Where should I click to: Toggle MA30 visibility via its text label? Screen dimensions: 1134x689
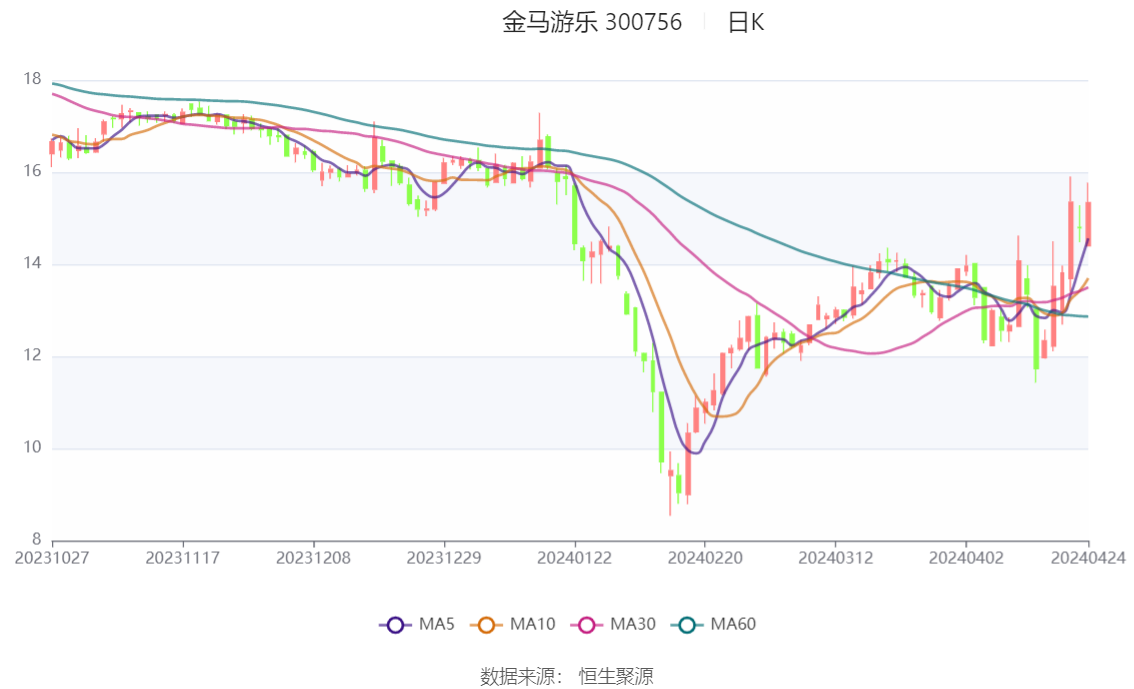[x=632, y=625]
